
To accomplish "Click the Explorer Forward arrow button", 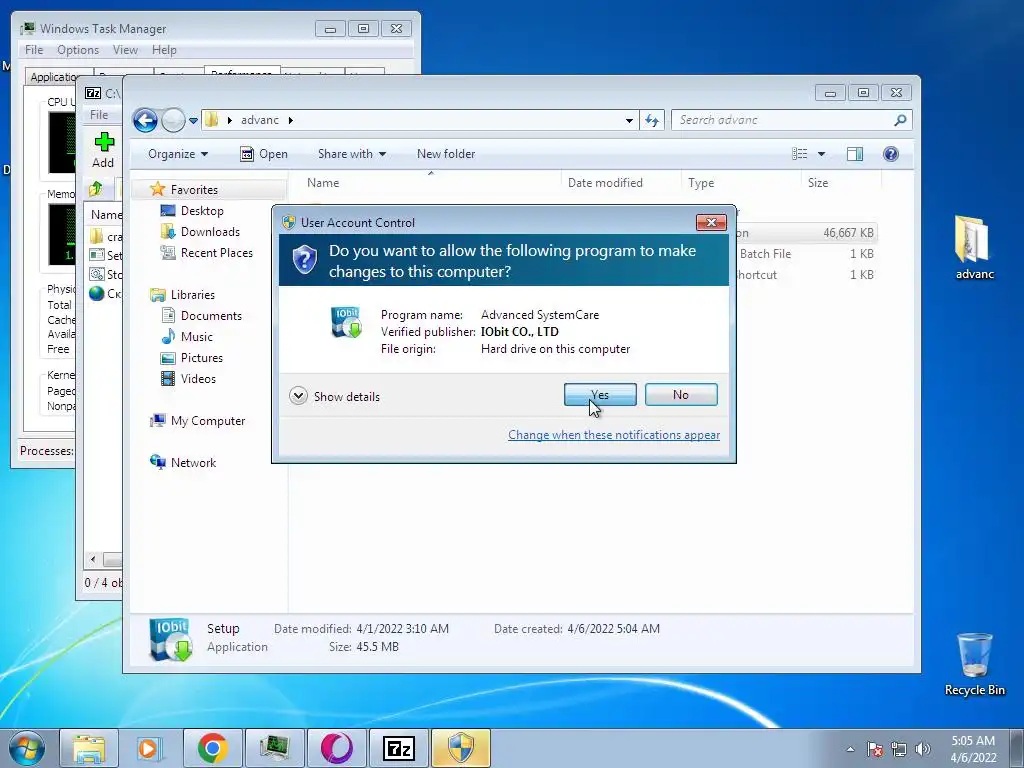I will (172, 120).
